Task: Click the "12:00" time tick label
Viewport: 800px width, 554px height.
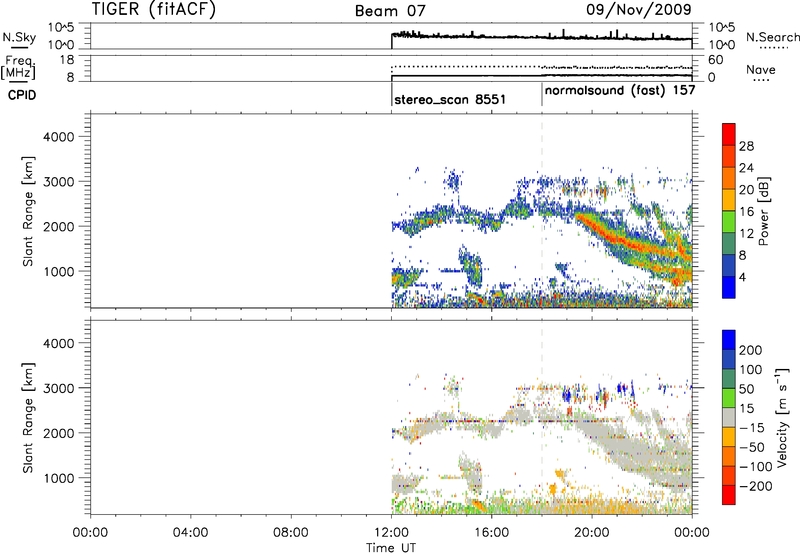Action: point(391,533)
